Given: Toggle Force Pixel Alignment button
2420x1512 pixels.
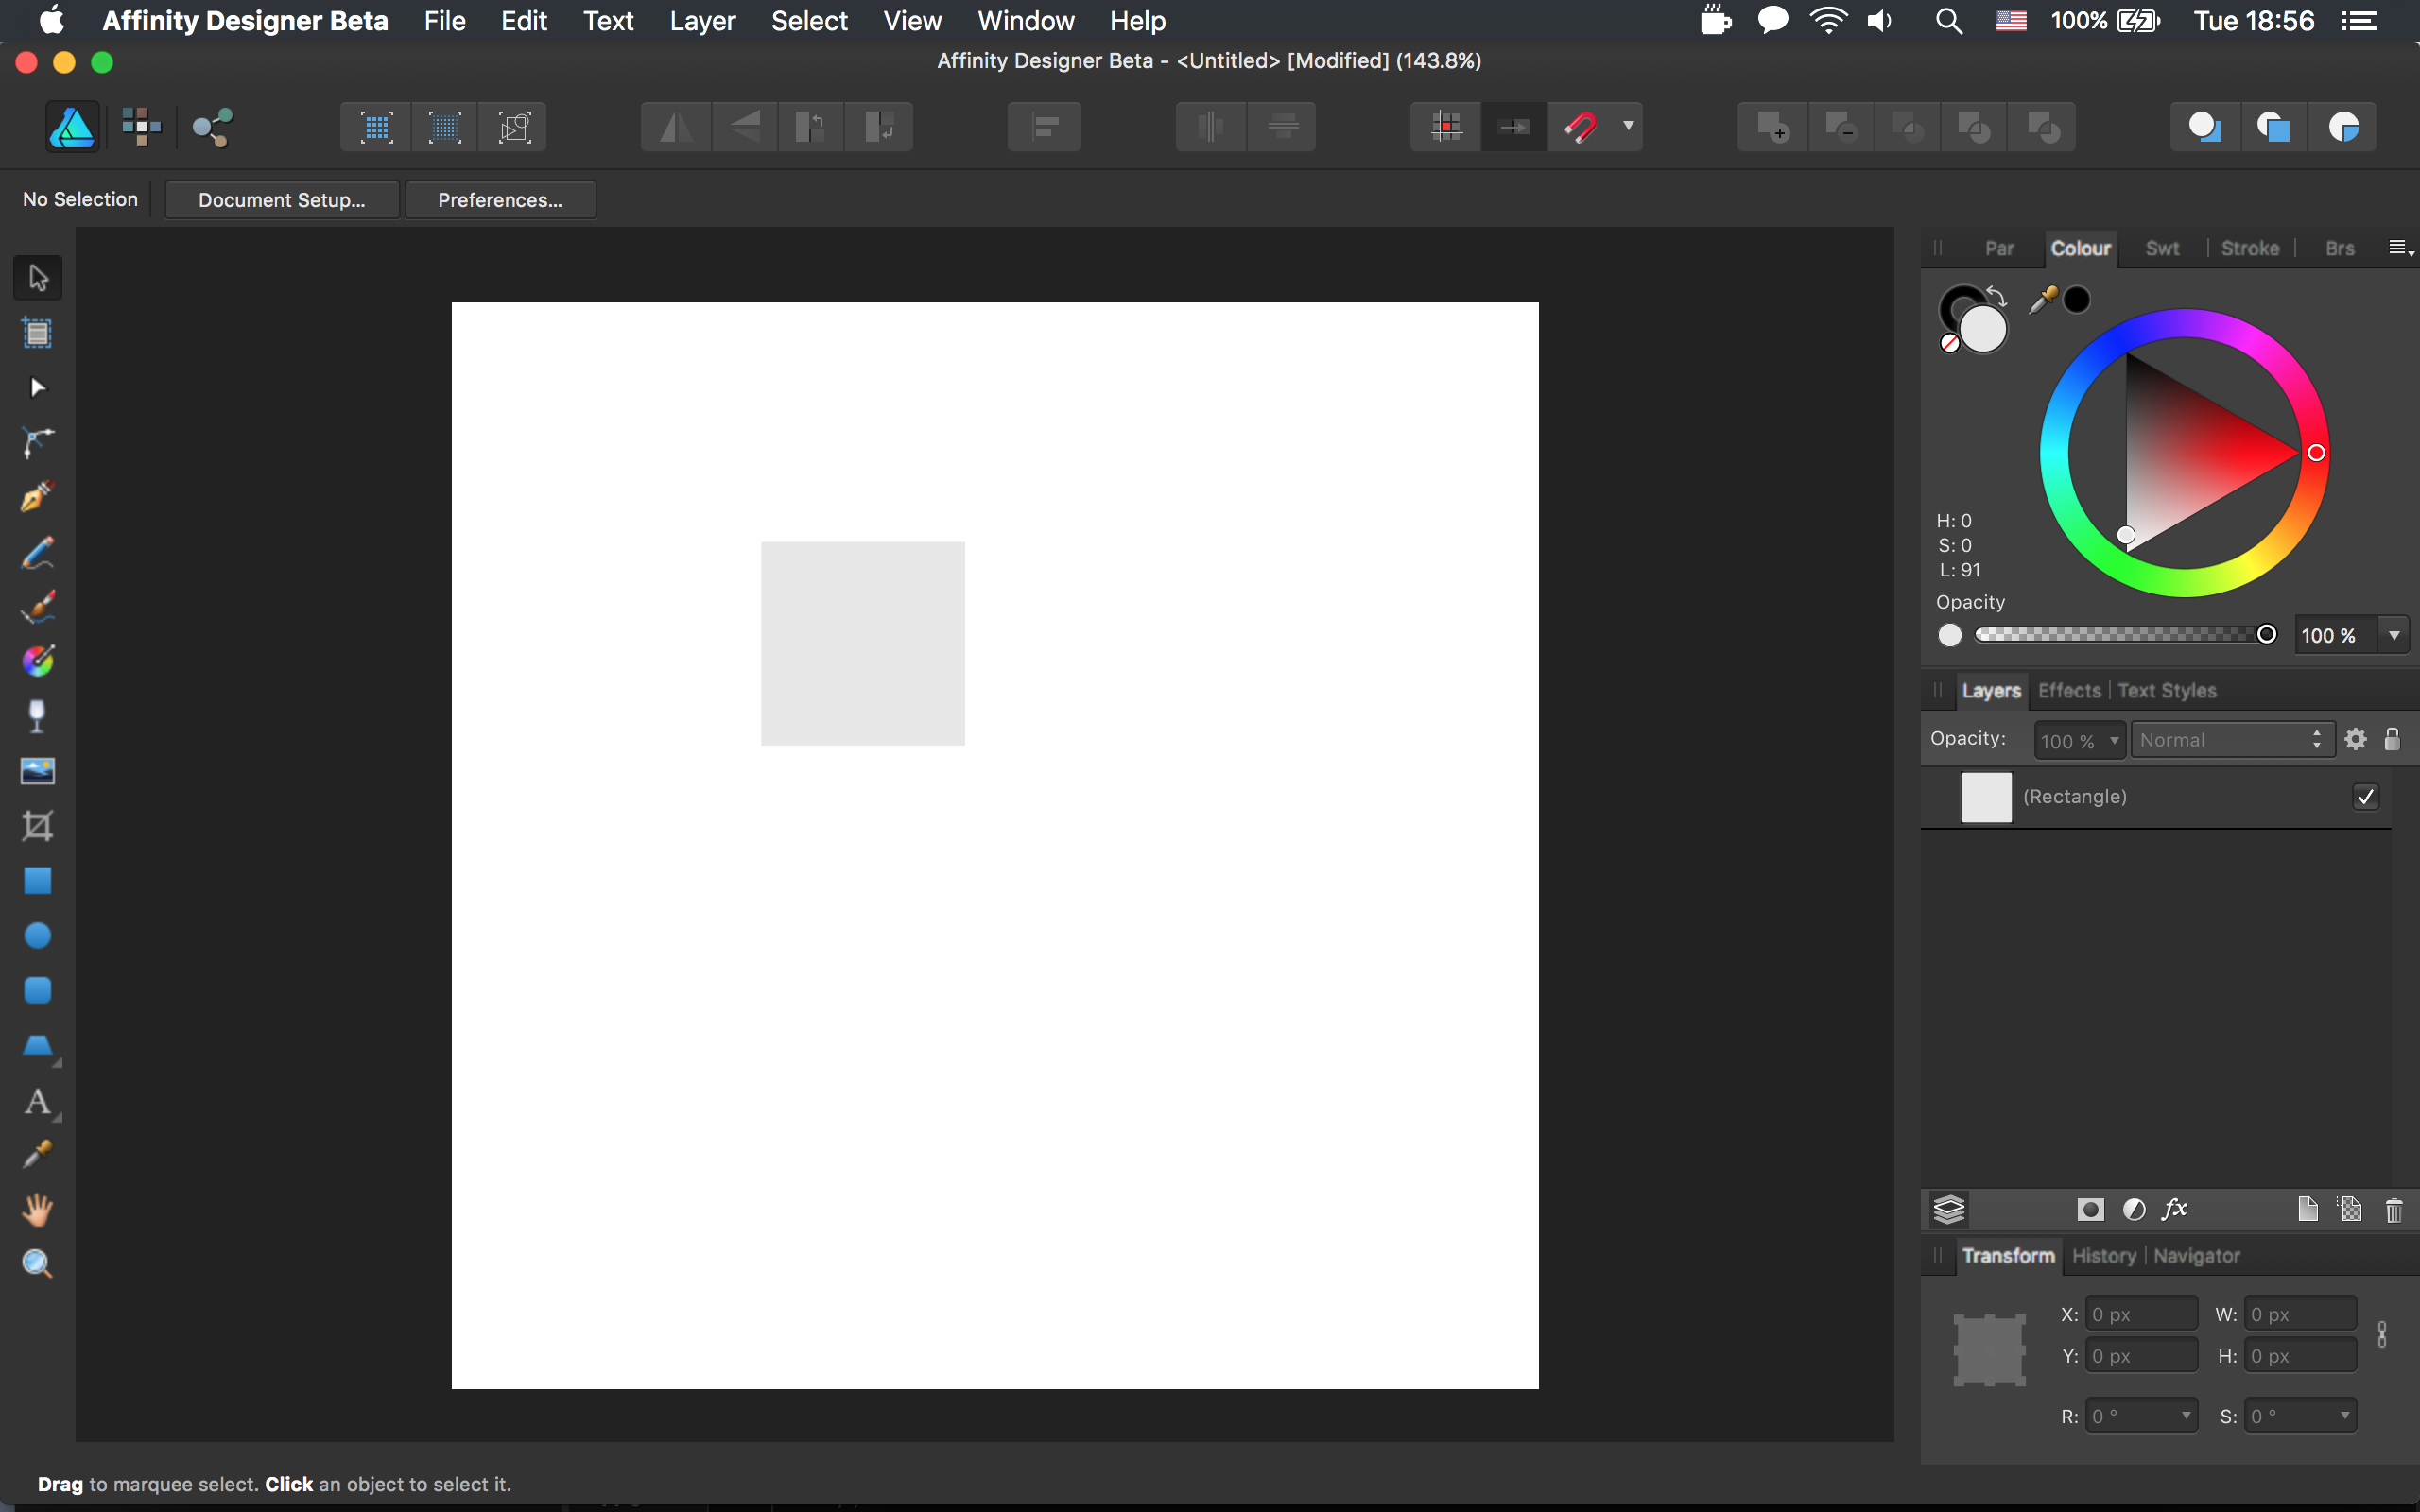Looking at the screenshot, I should [1446, 127].
